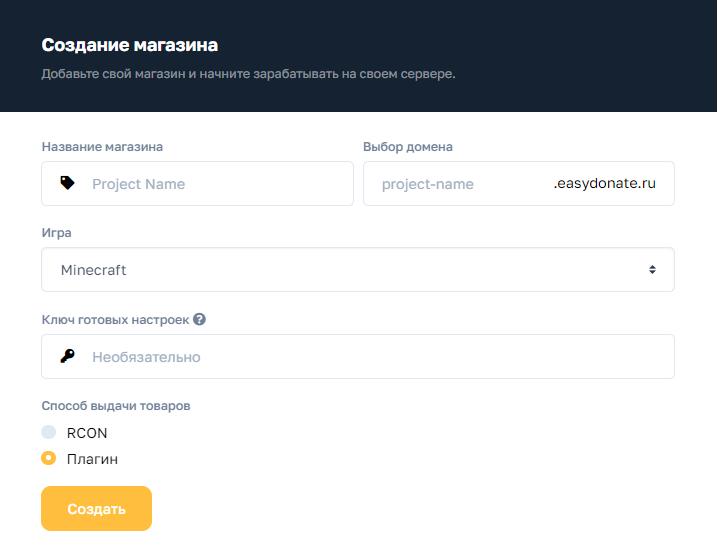Focus the Необязательно key input field
This screenshot has width=717, height=552.
click(x=358, y=356)
